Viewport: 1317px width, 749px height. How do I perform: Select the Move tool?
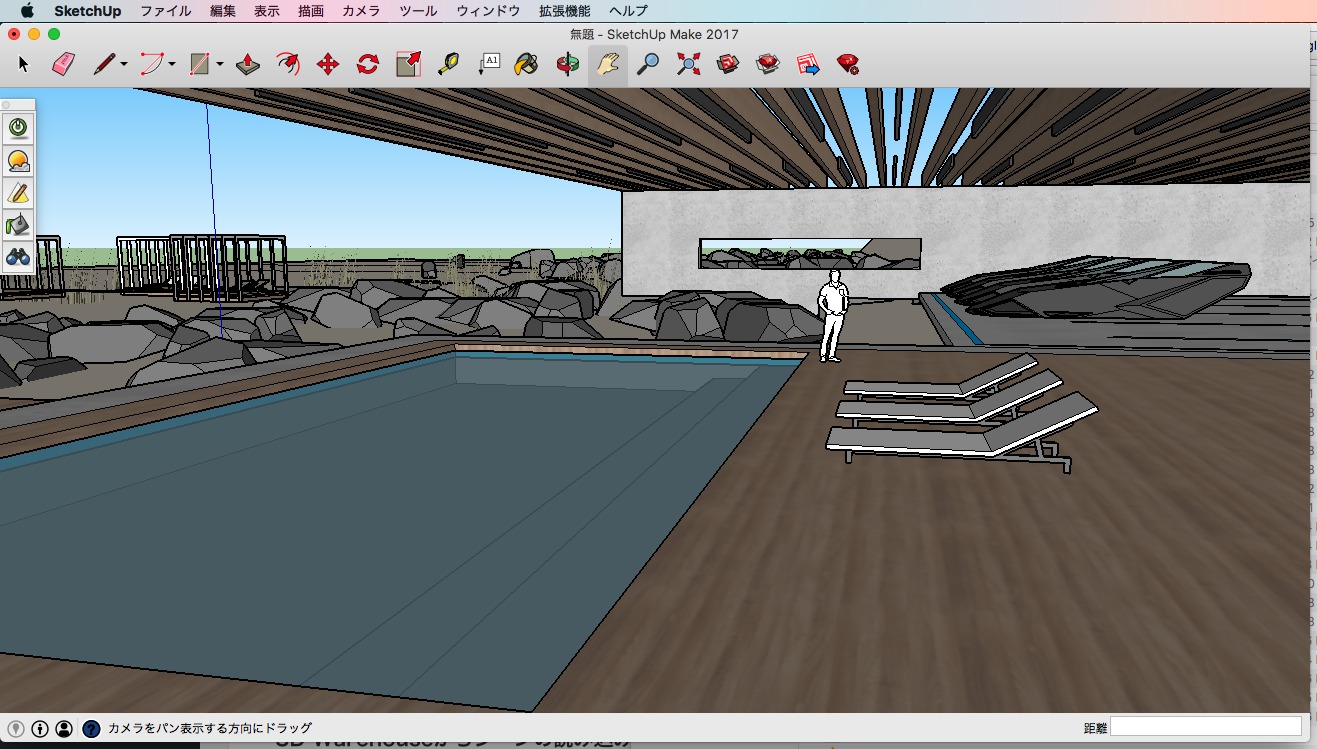click(x=328, y=65)
